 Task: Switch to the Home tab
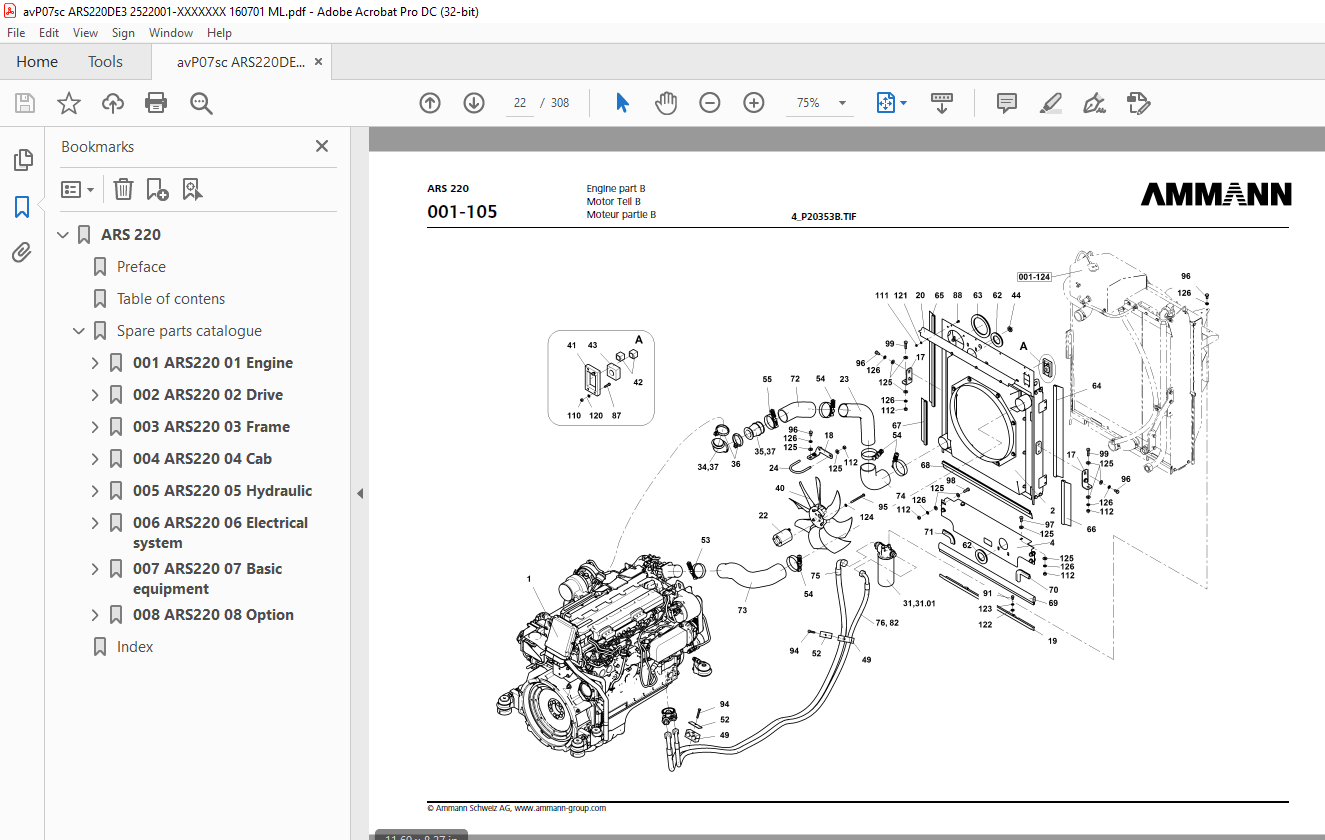coord(37,62)
